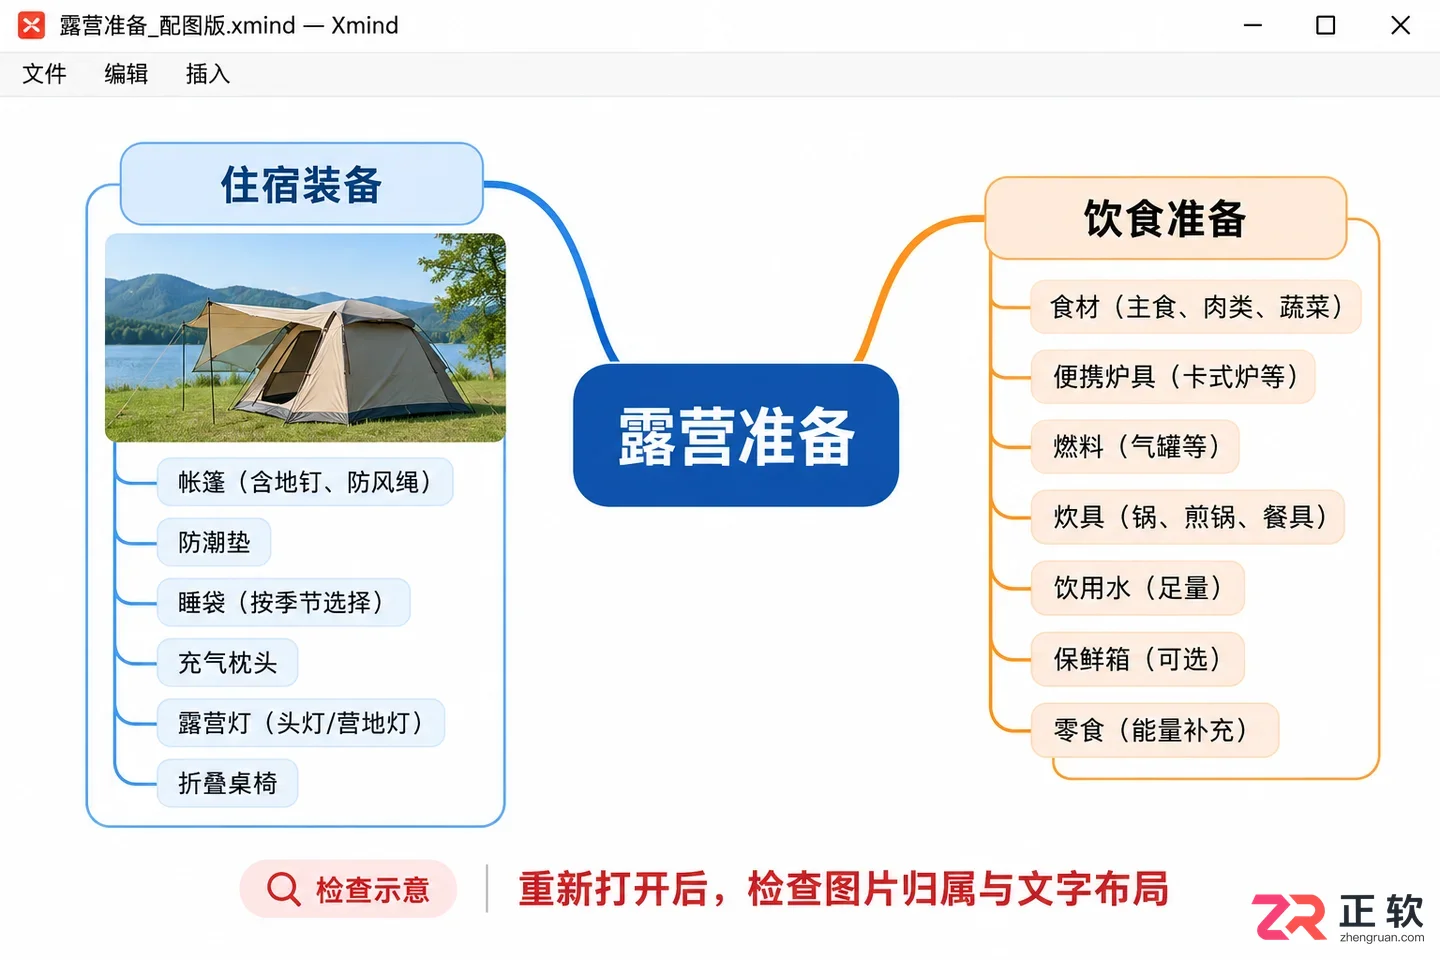Image resolution: width=1440 pixels, height=960 pixels.
Task: Select the 住宿装备 branch topic
Action: click(302, 184)
